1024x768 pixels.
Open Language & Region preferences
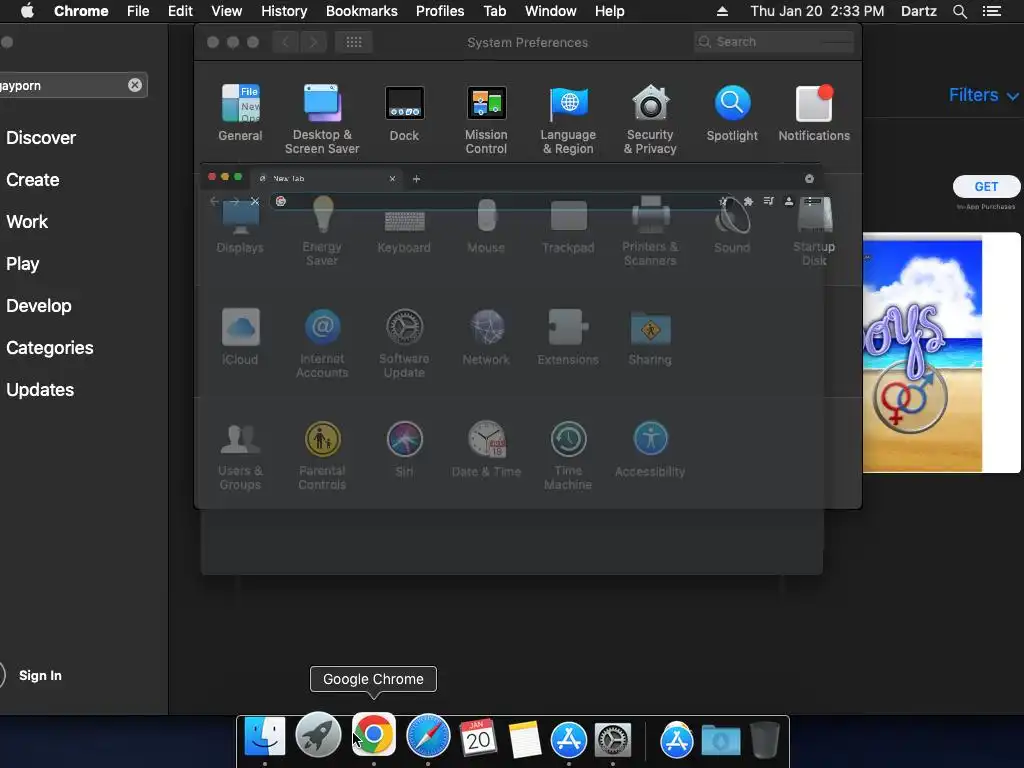pos(568,119)
